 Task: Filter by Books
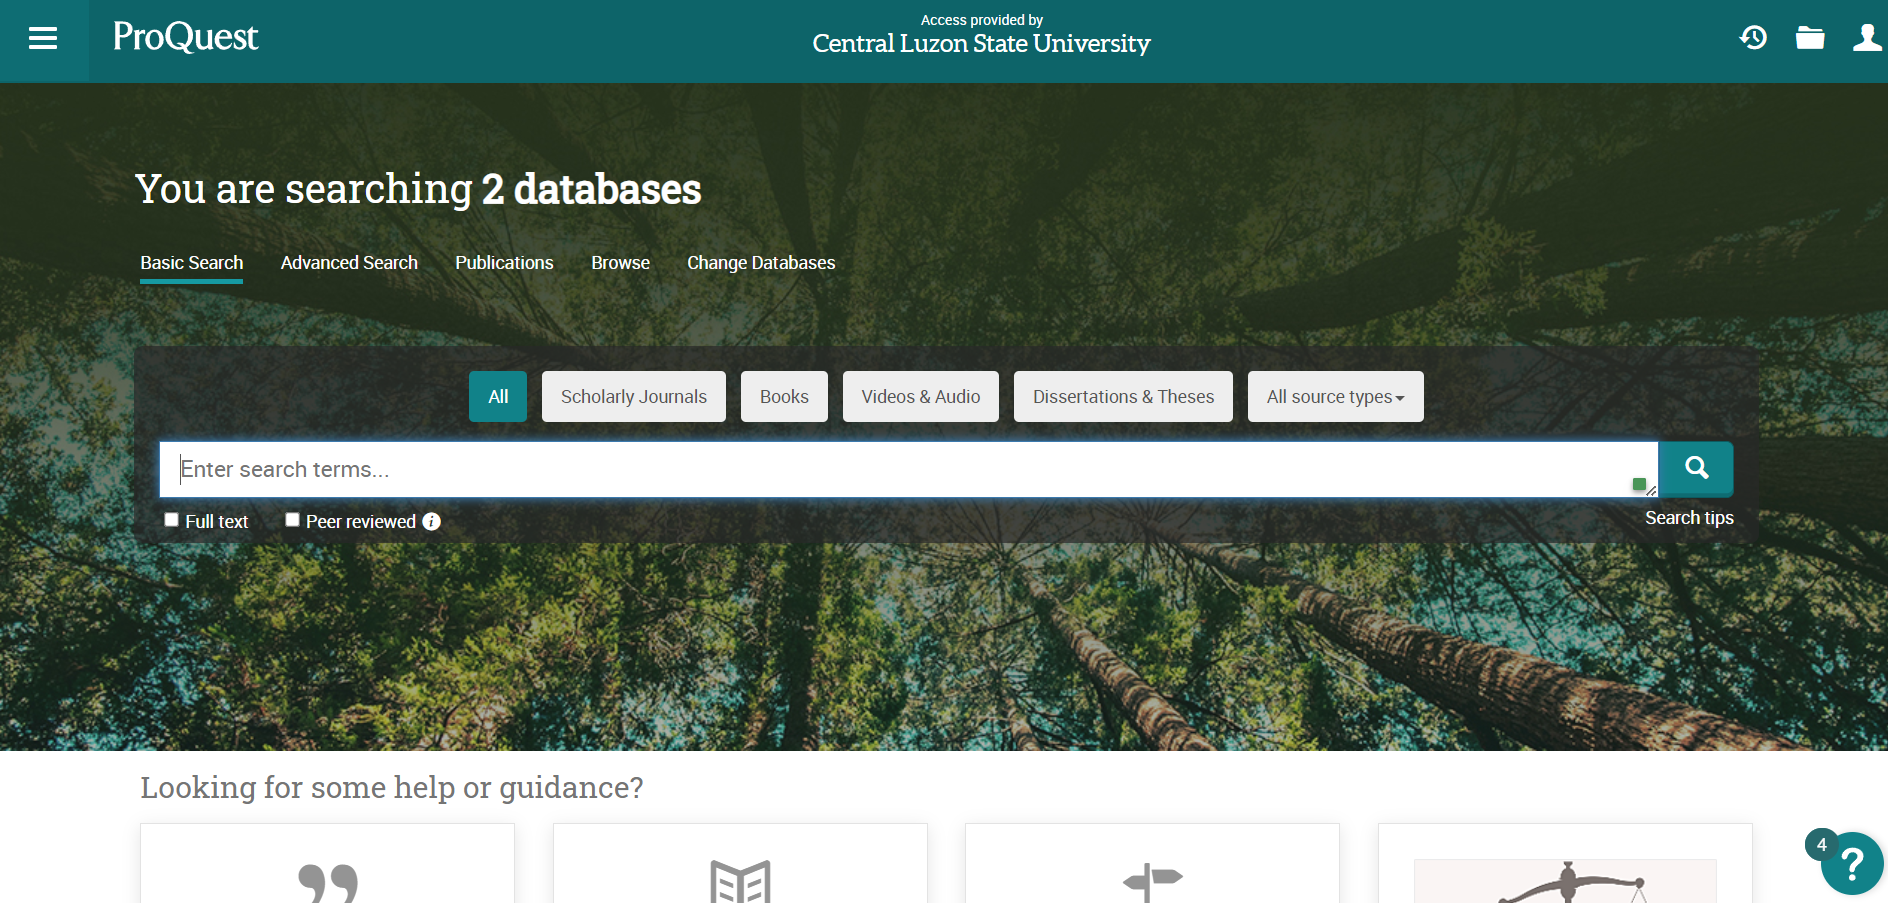[784, 397]
